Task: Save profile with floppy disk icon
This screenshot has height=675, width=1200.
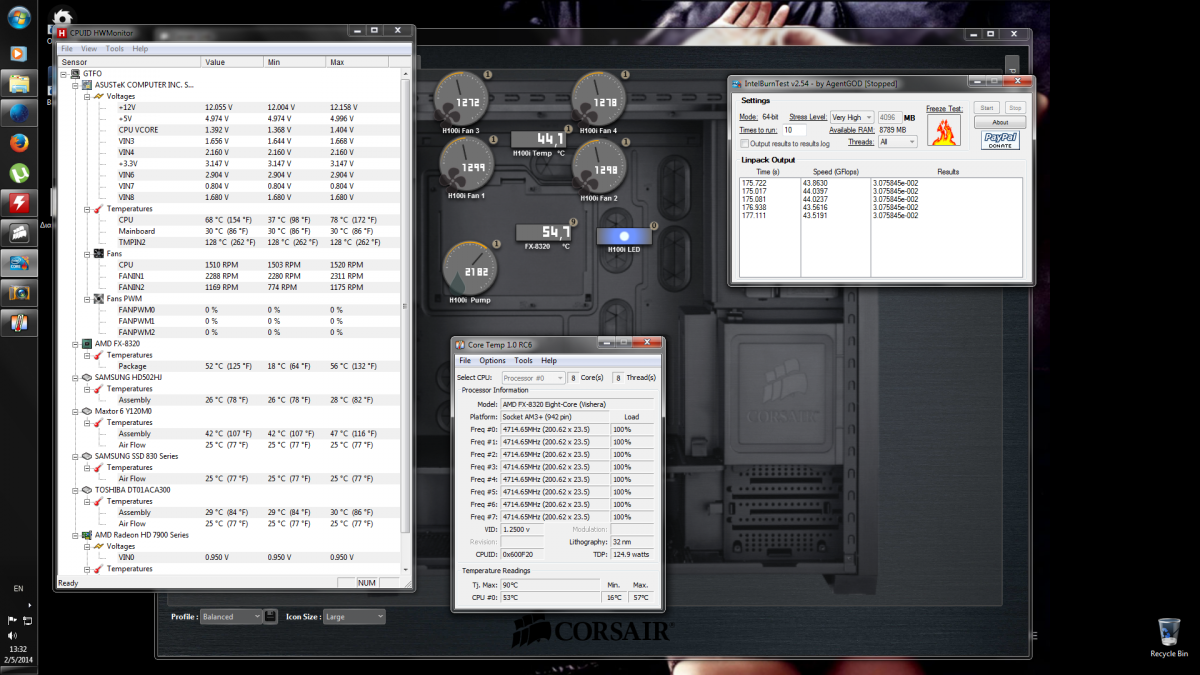Action: point(270,617)
